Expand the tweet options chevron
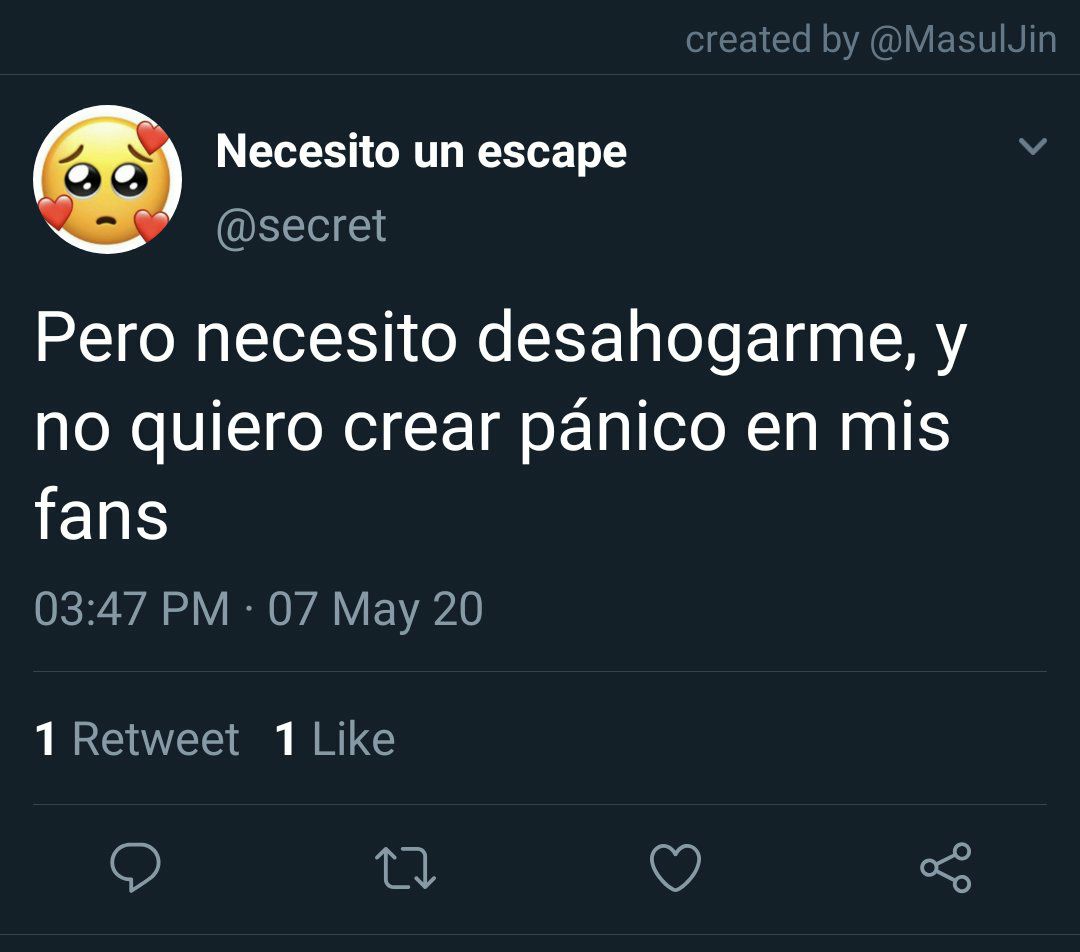Viewport: 1080px width, 952px height. 1032,146
